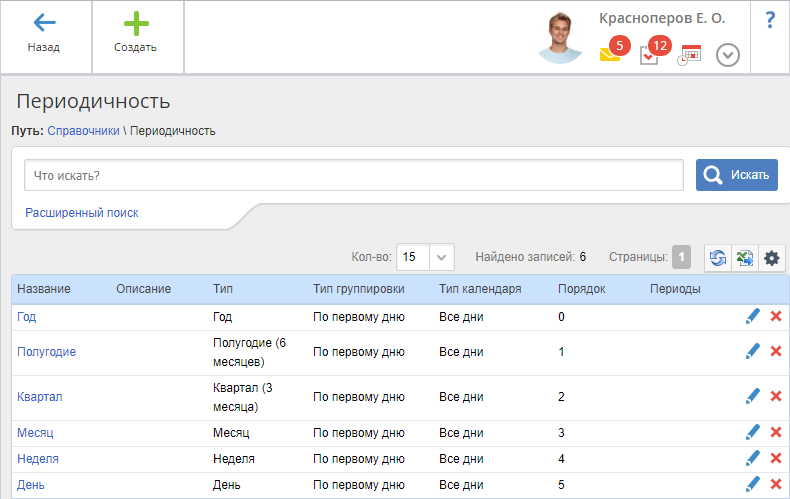
Task: Open the calendar clock icon
Action: pos(689,55)
